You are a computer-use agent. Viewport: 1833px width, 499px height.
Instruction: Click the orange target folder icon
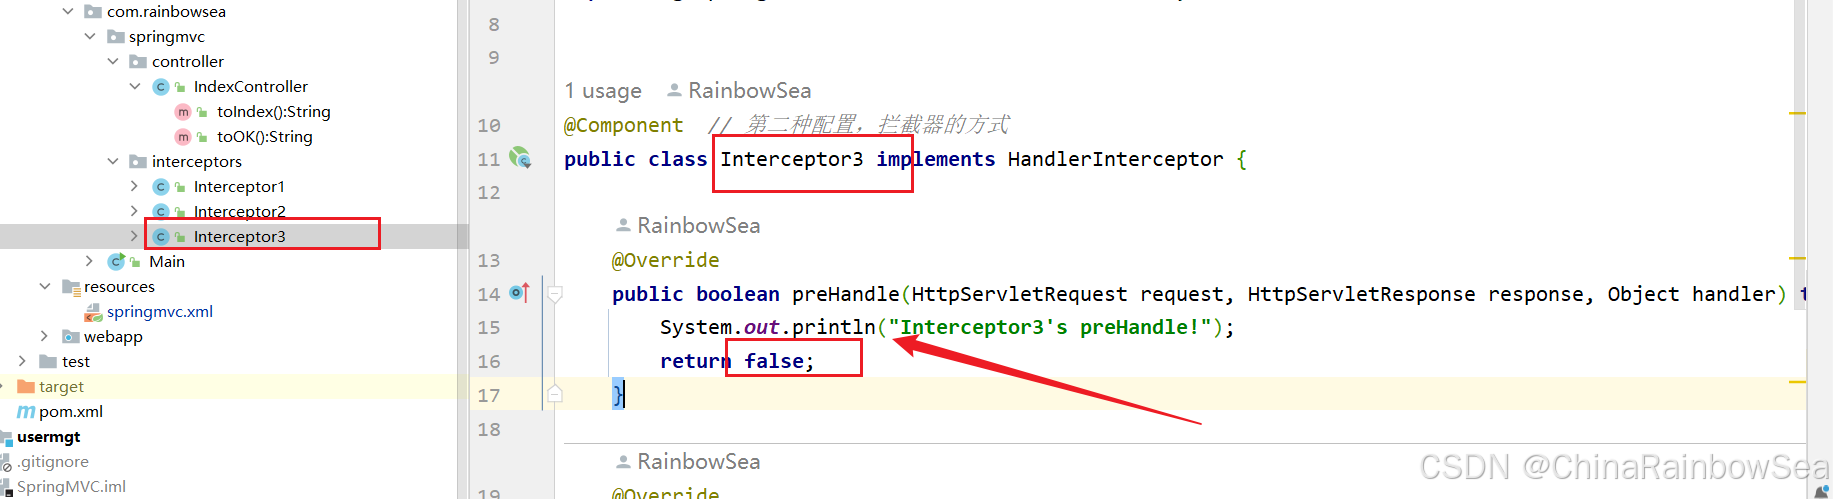tap(26, 387)
